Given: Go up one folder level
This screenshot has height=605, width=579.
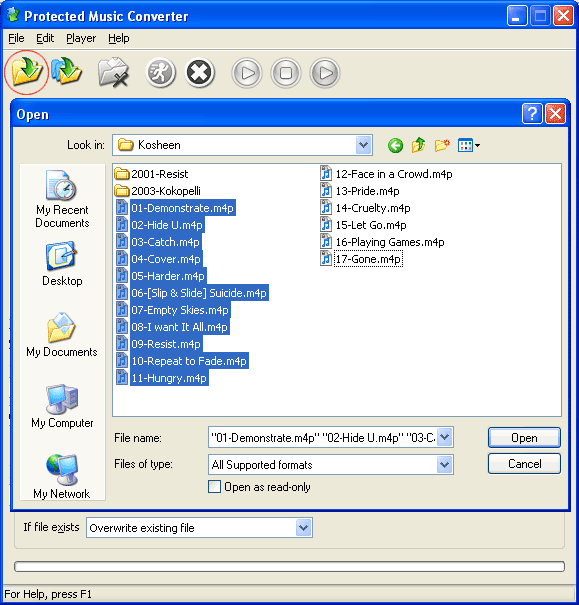Looking at the screenshot, I should point(419,145).
